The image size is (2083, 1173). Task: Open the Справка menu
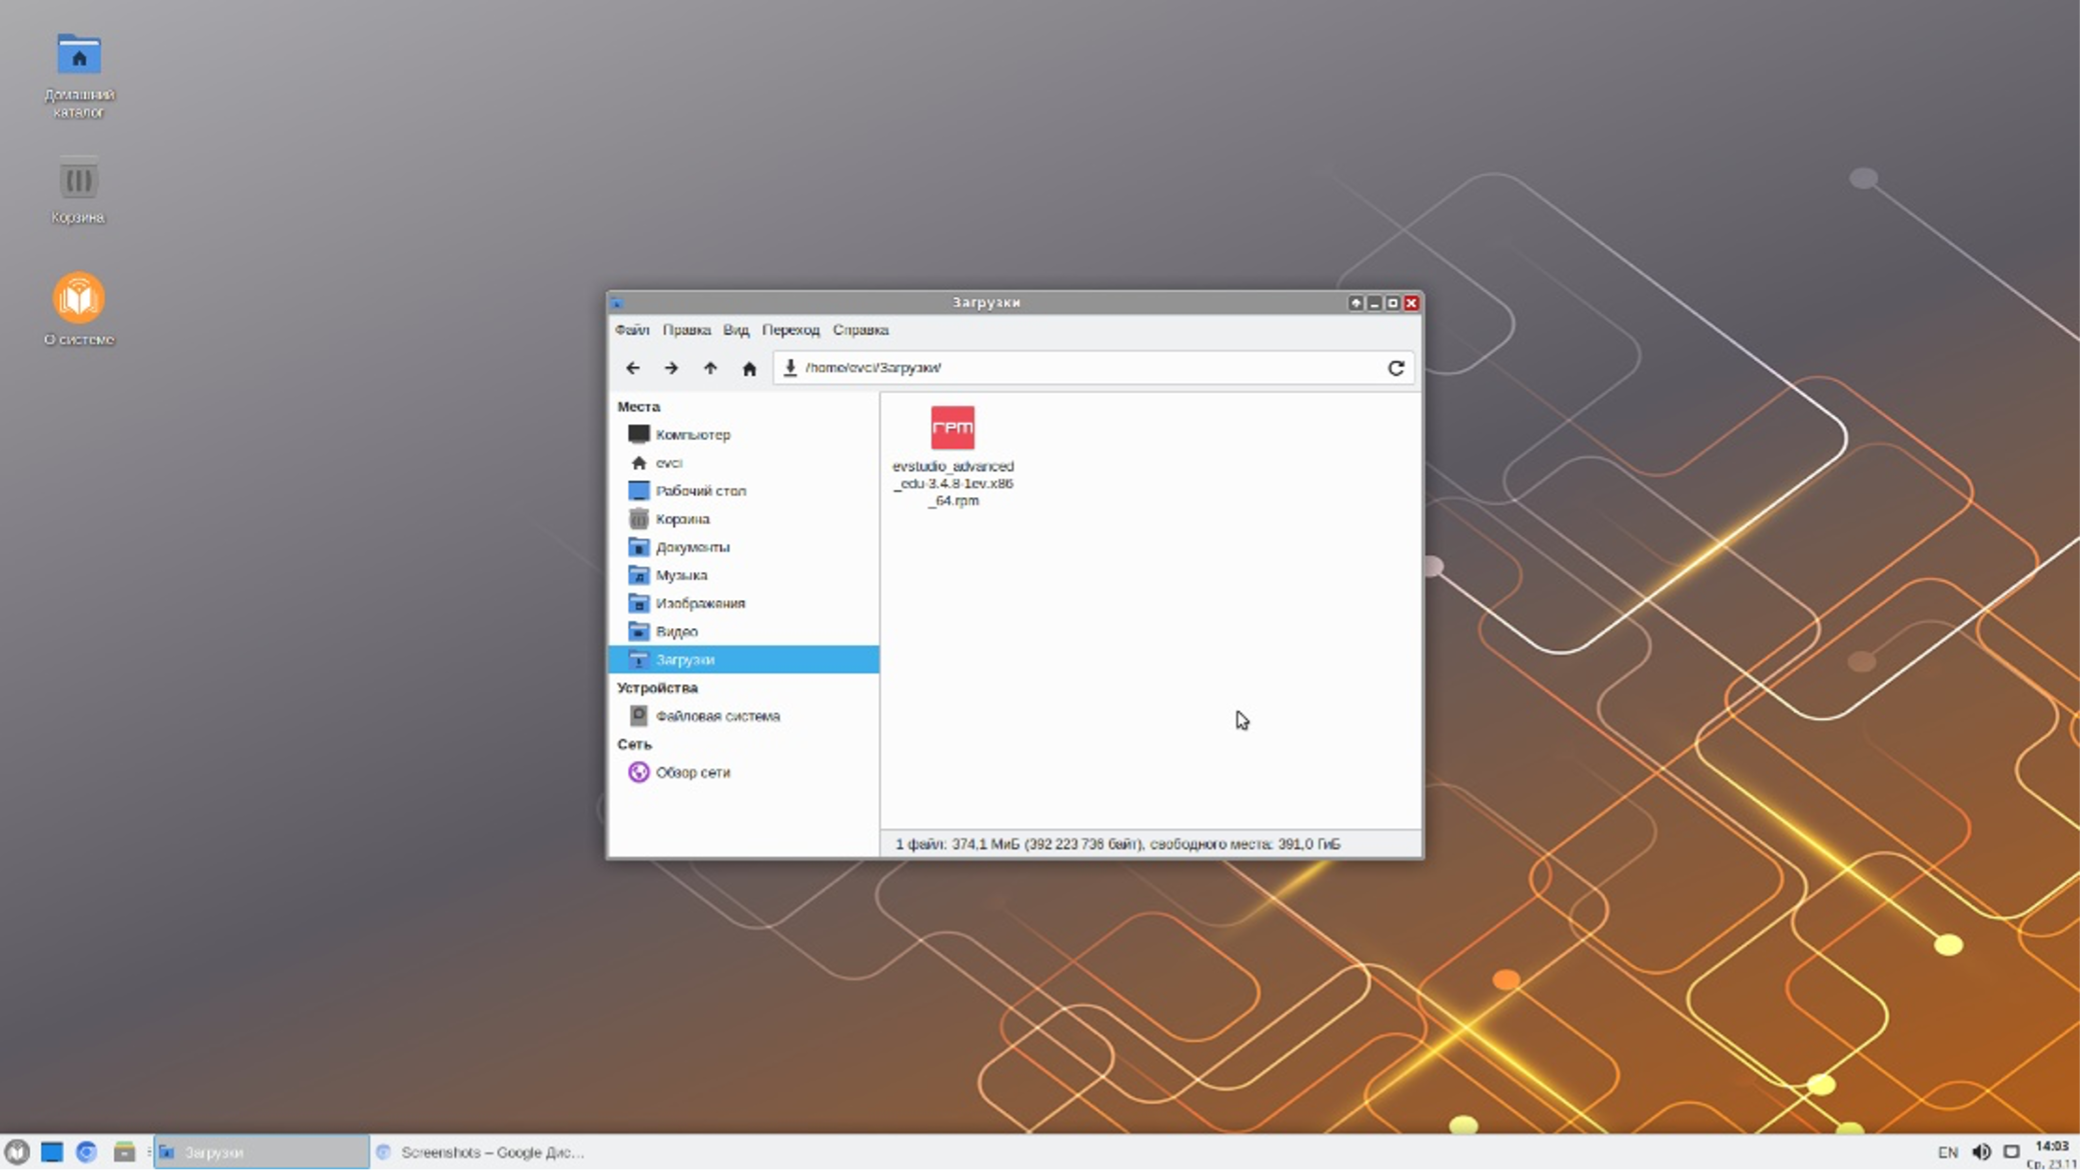(x=860, y=330)
